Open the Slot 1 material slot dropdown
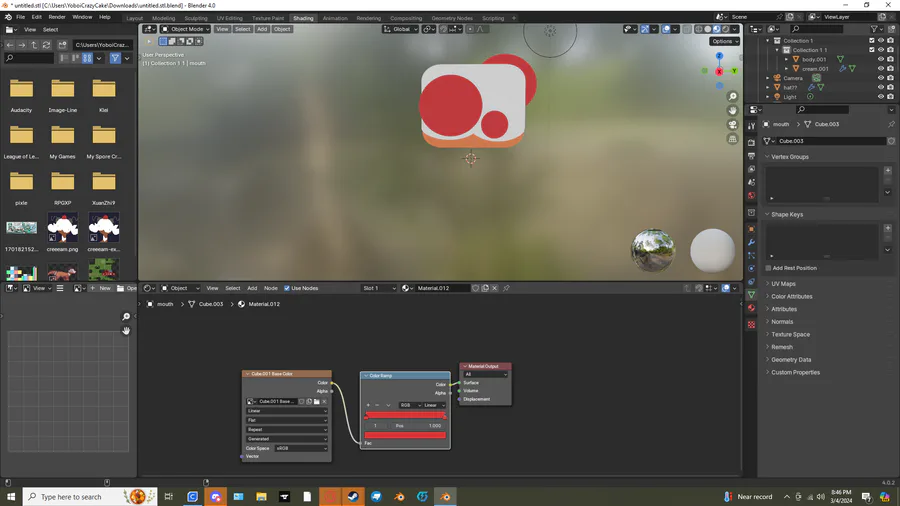This screenshot has width=900, height=506. click(379, 288)
